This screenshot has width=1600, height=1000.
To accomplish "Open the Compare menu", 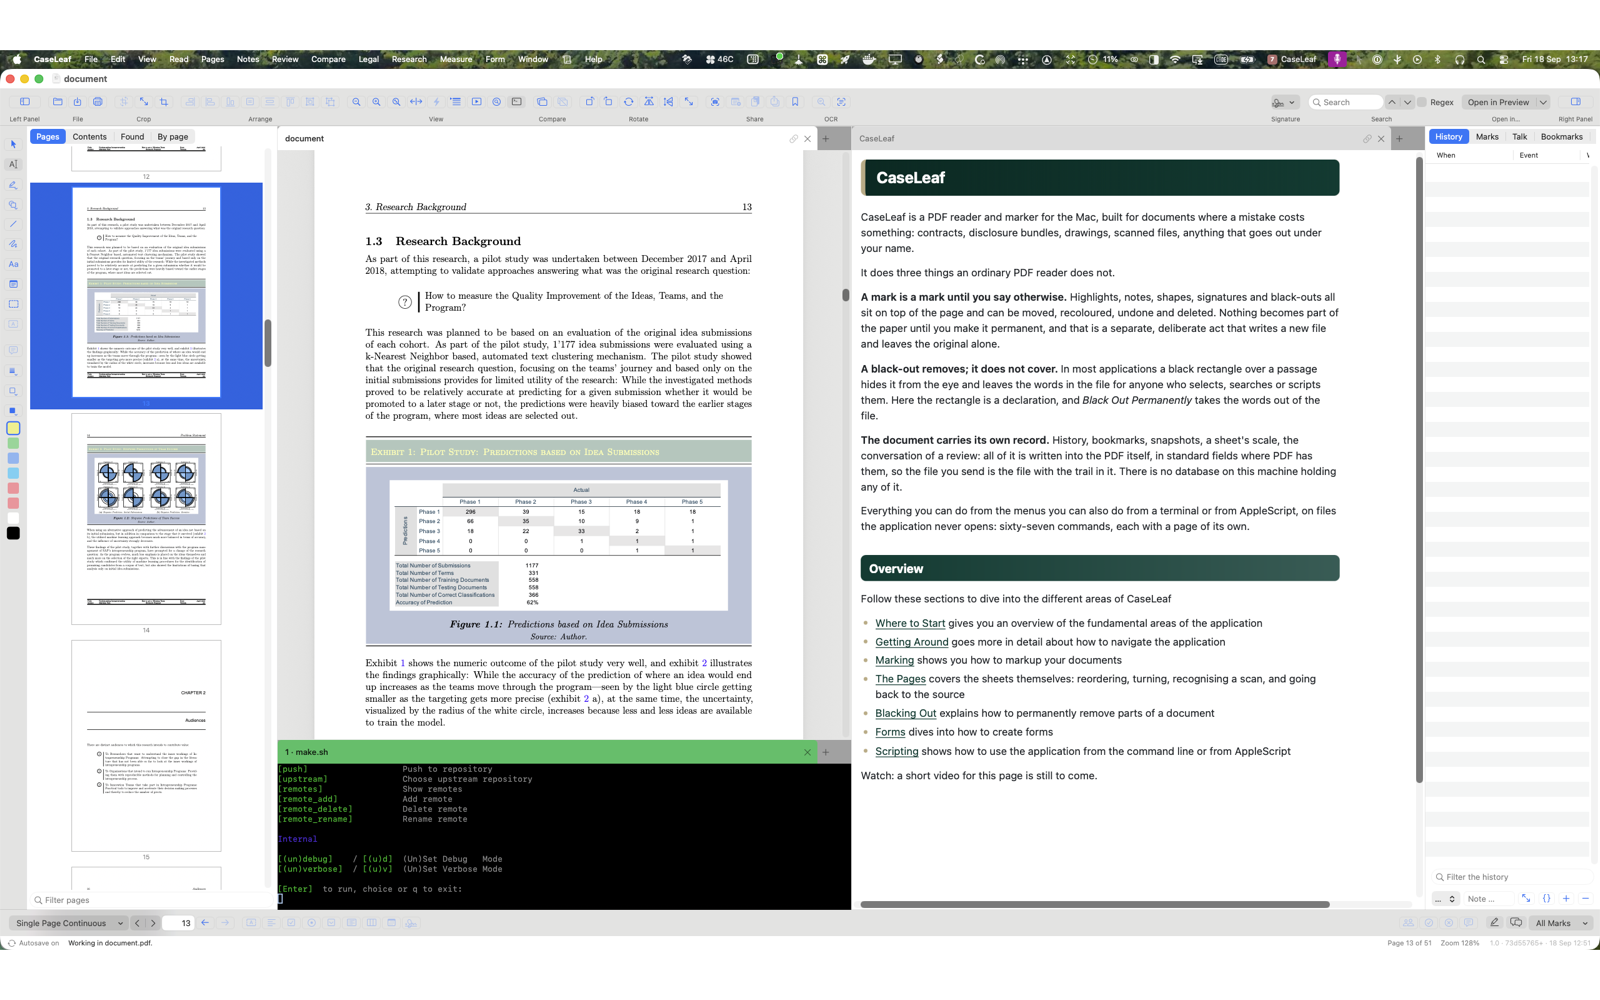I will point(328,59).
